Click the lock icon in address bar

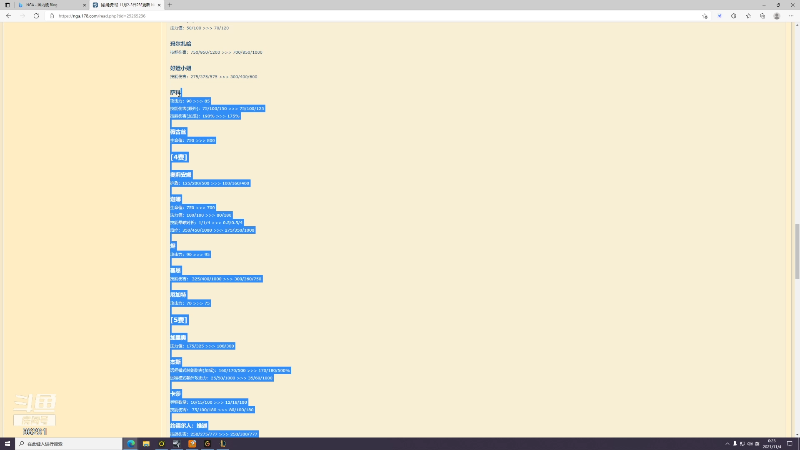(52, 16)
